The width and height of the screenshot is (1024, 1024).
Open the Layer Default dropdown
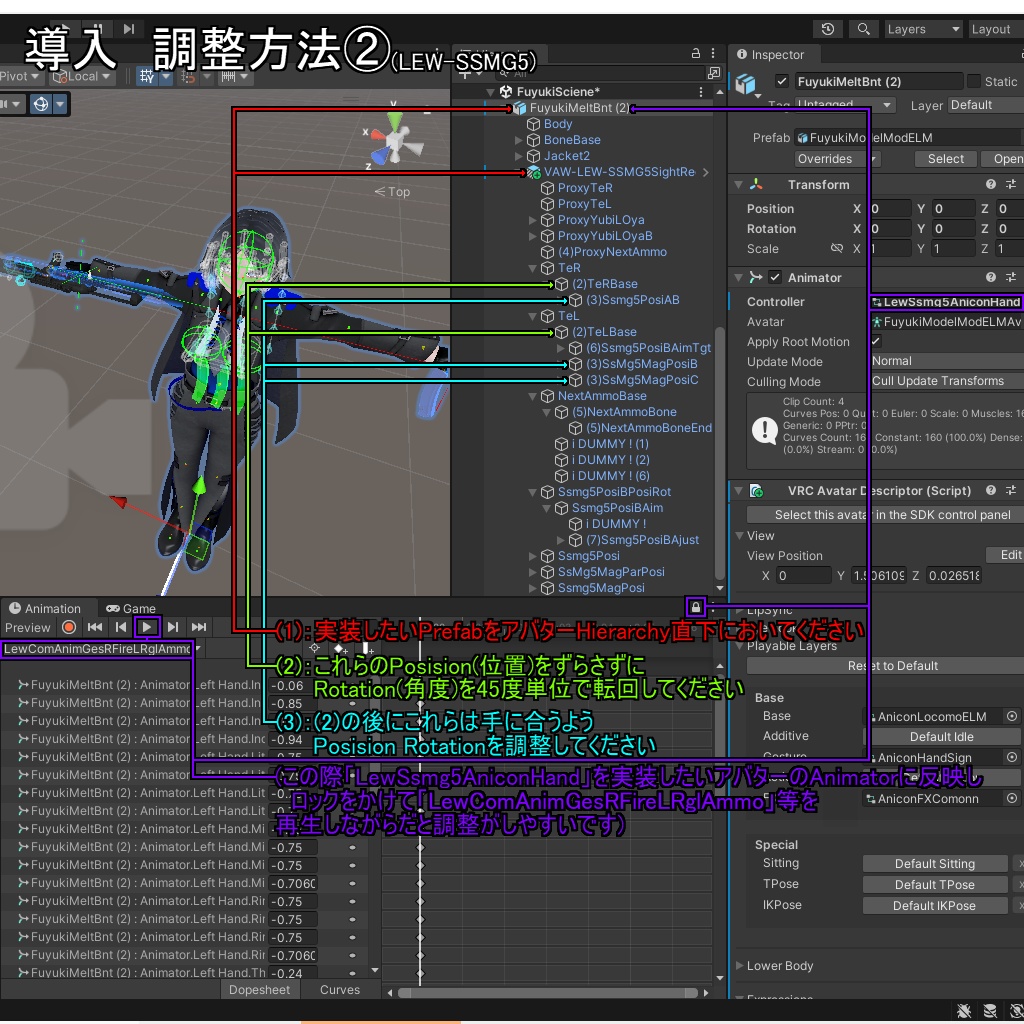click(985, 105)
